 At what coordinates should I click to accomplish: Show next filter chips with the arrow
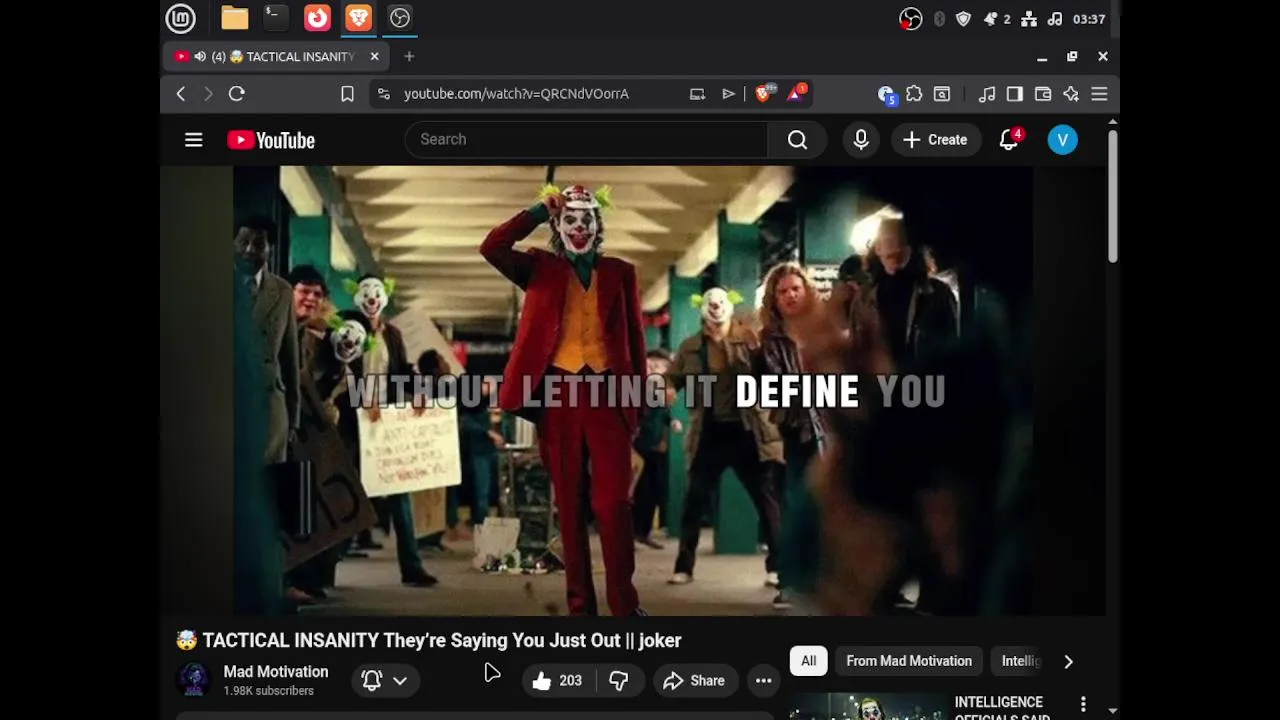[1068, 661]
